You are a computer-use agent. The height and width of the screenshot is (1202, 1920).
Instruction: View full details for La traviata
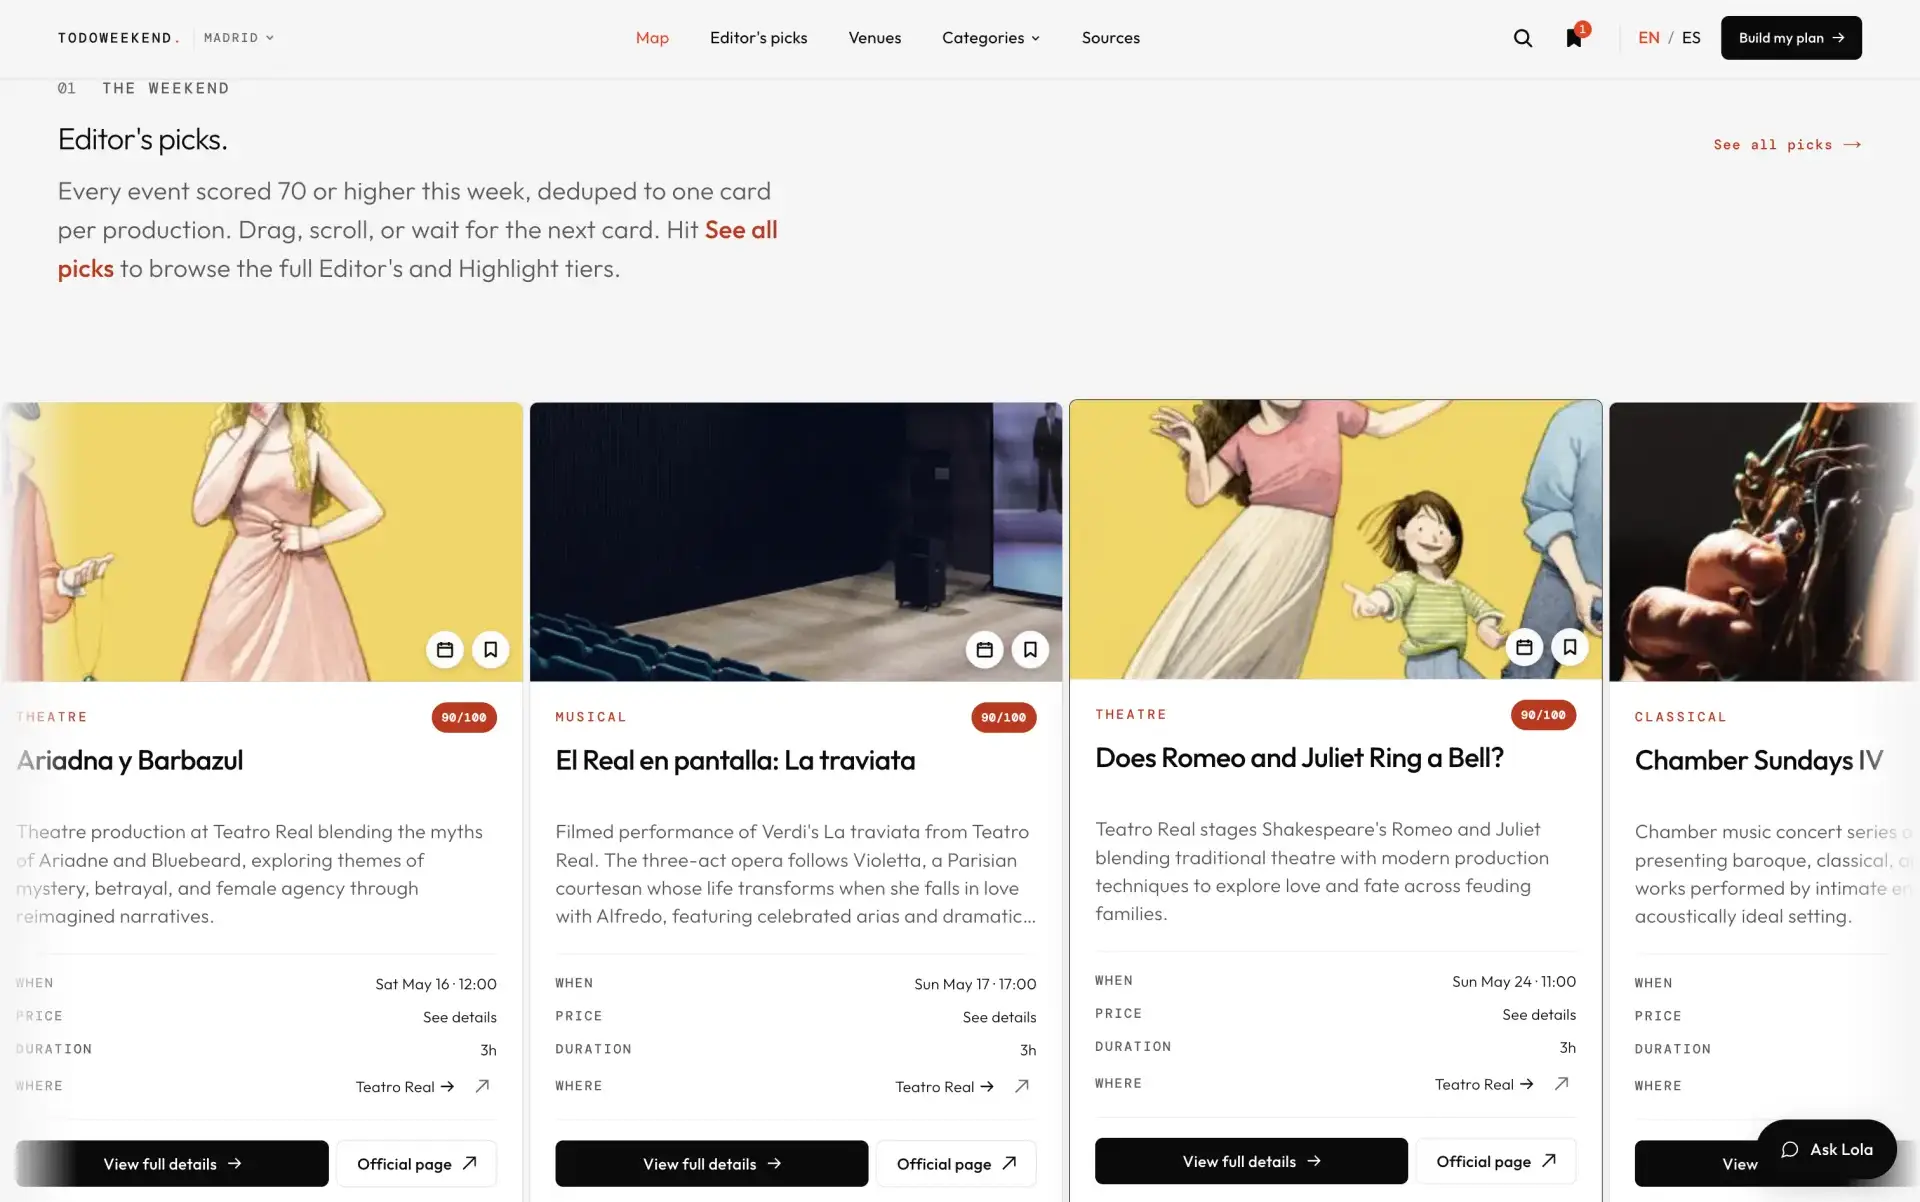(x=712, y=1164)
